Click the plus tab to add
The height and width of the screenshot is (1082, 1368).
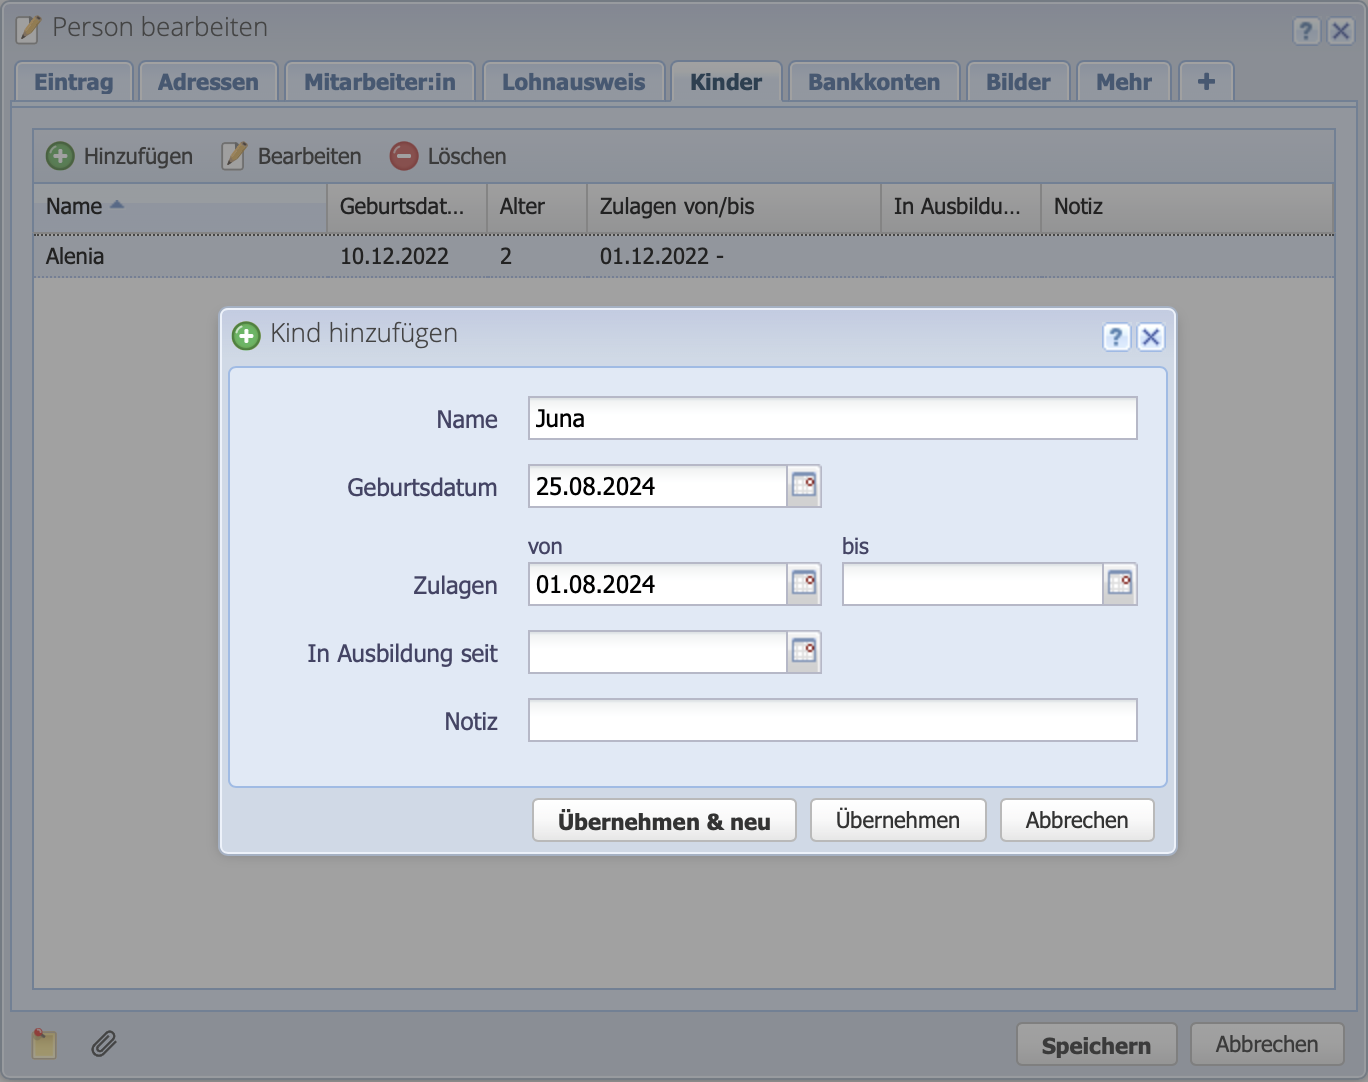[x=1206, y=82]
